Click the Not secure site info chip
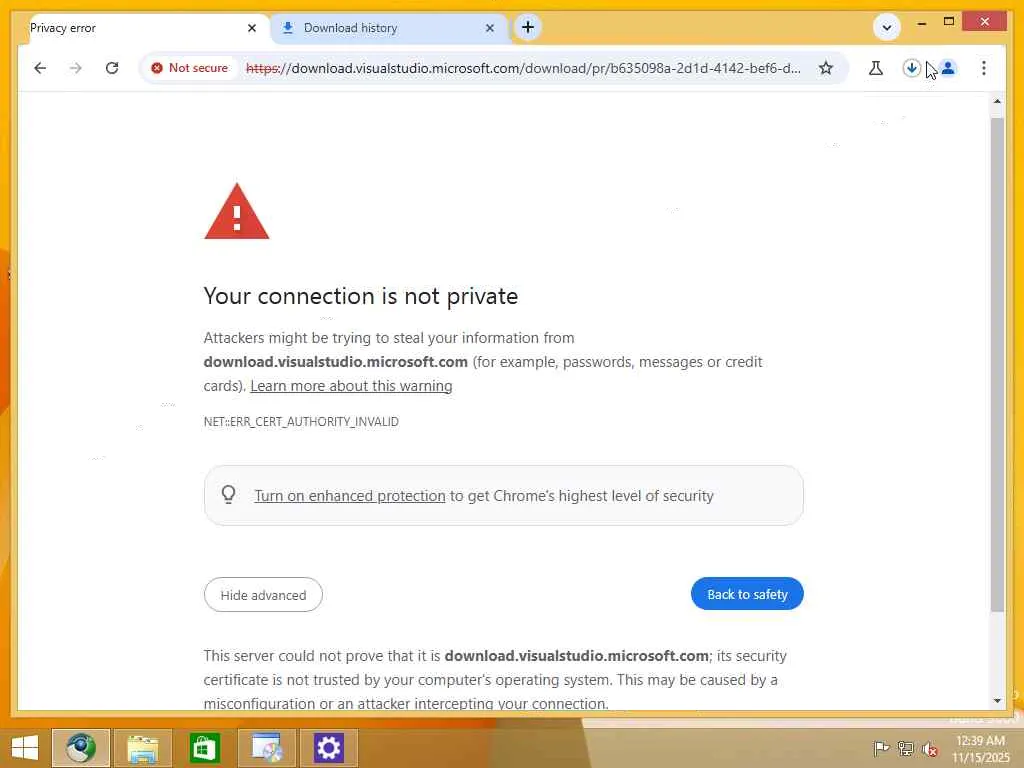Image resolution: width=1024 pixels, height=768 pixels. [x=189, y=68]
